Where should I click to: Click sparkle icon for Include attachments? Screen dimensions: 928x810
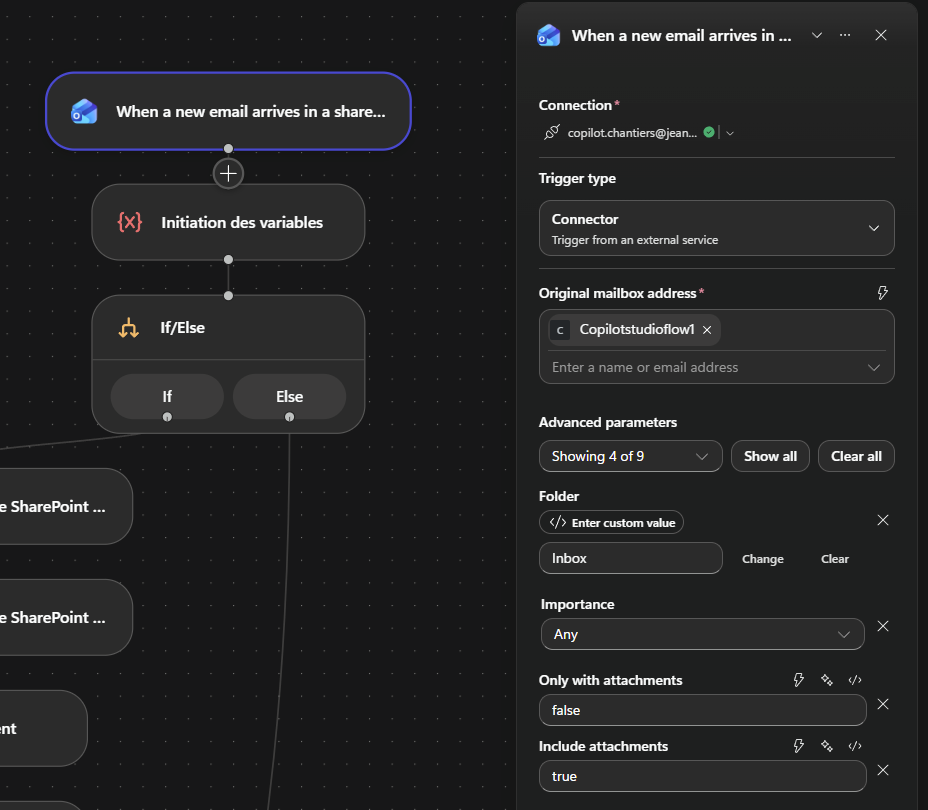[x=827, y=746]
